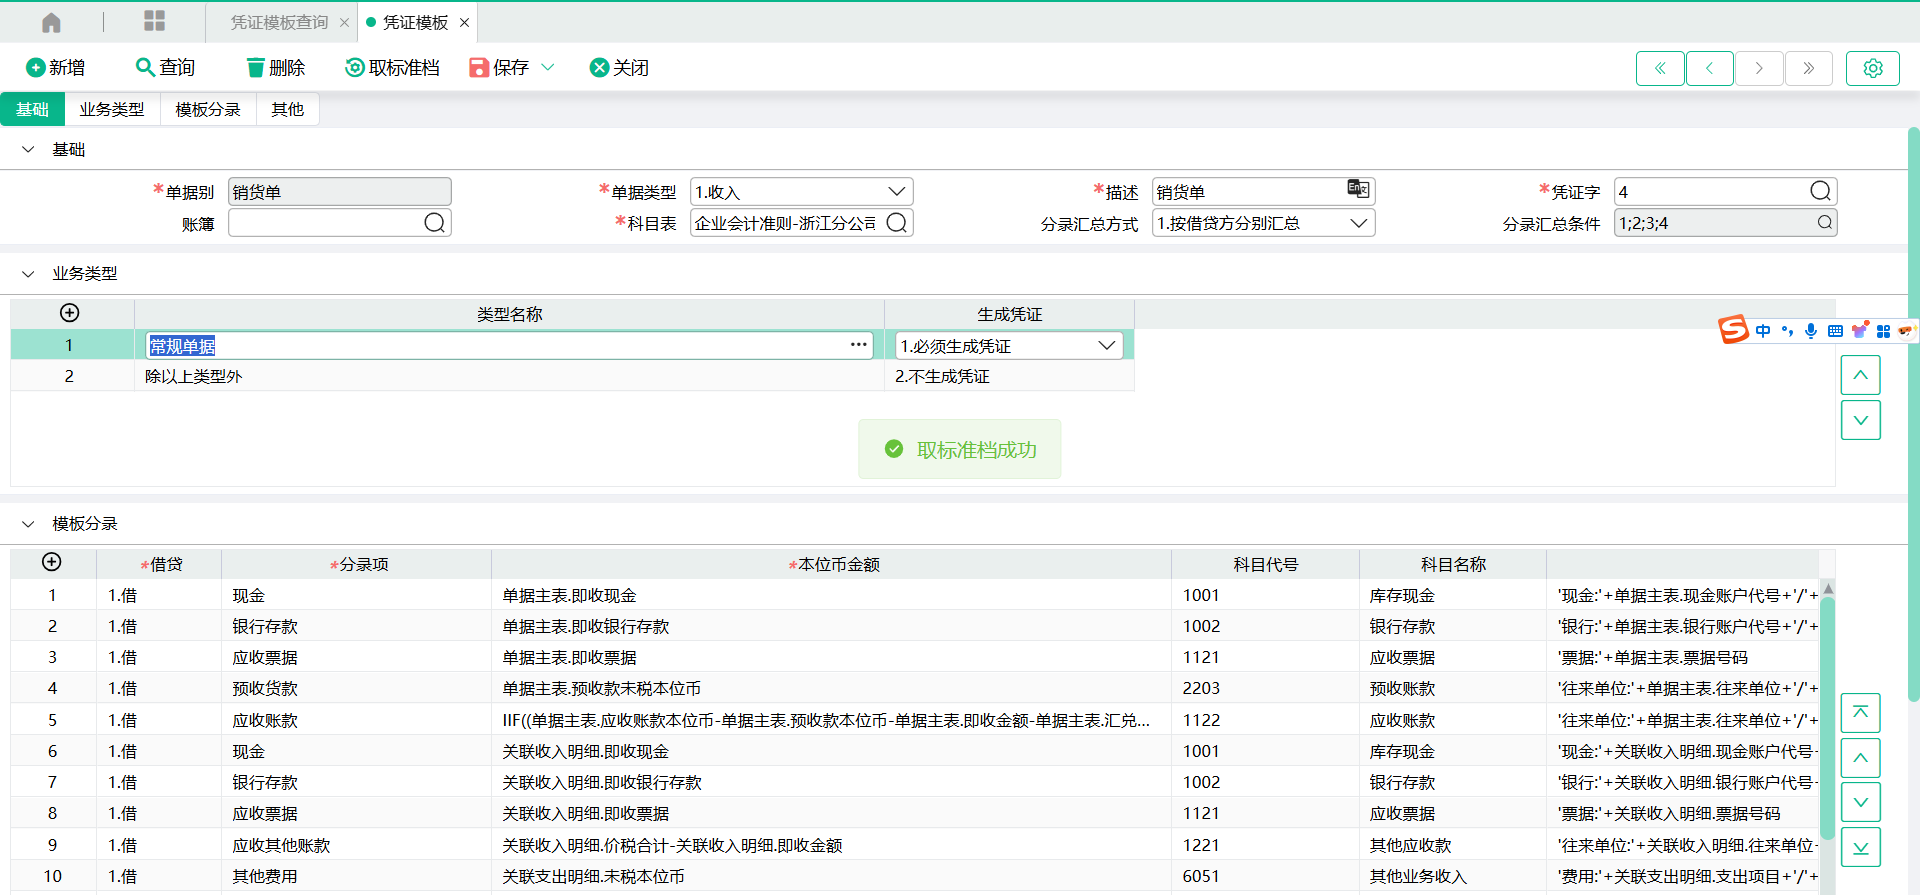Toggle the IME Chinese/English 中 indicator
1920x895 pixels.
(1763, 331)
